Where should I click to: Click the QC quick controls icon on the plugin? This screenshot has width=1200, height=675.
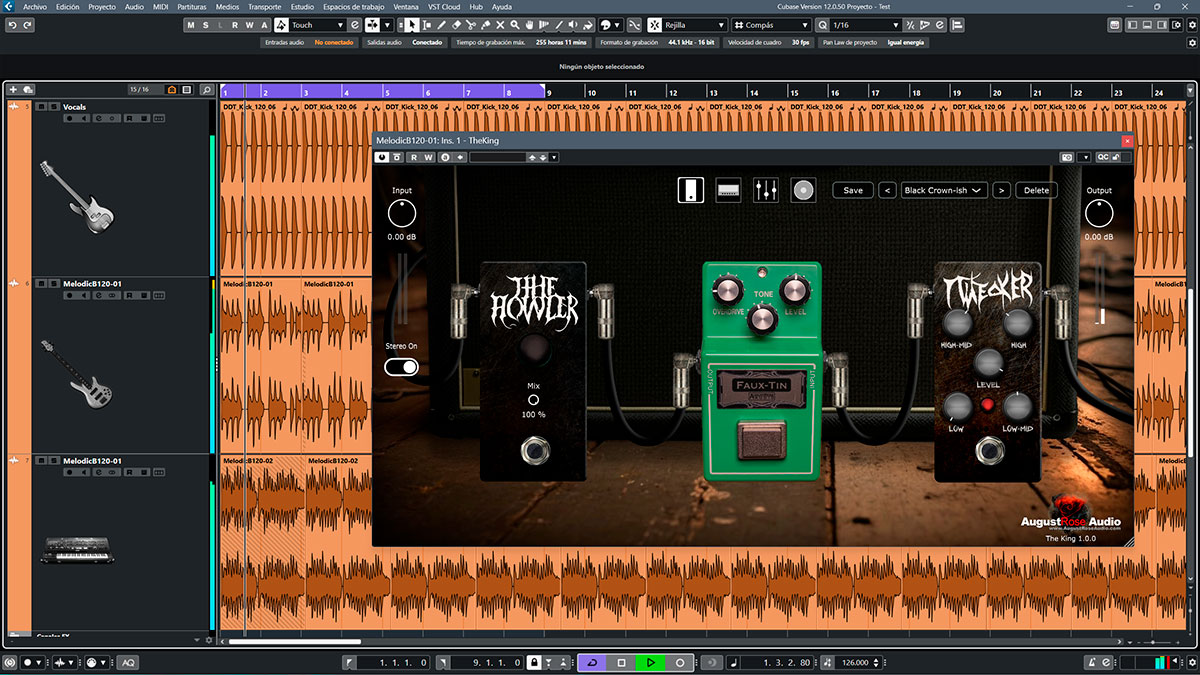(1103, 157)
